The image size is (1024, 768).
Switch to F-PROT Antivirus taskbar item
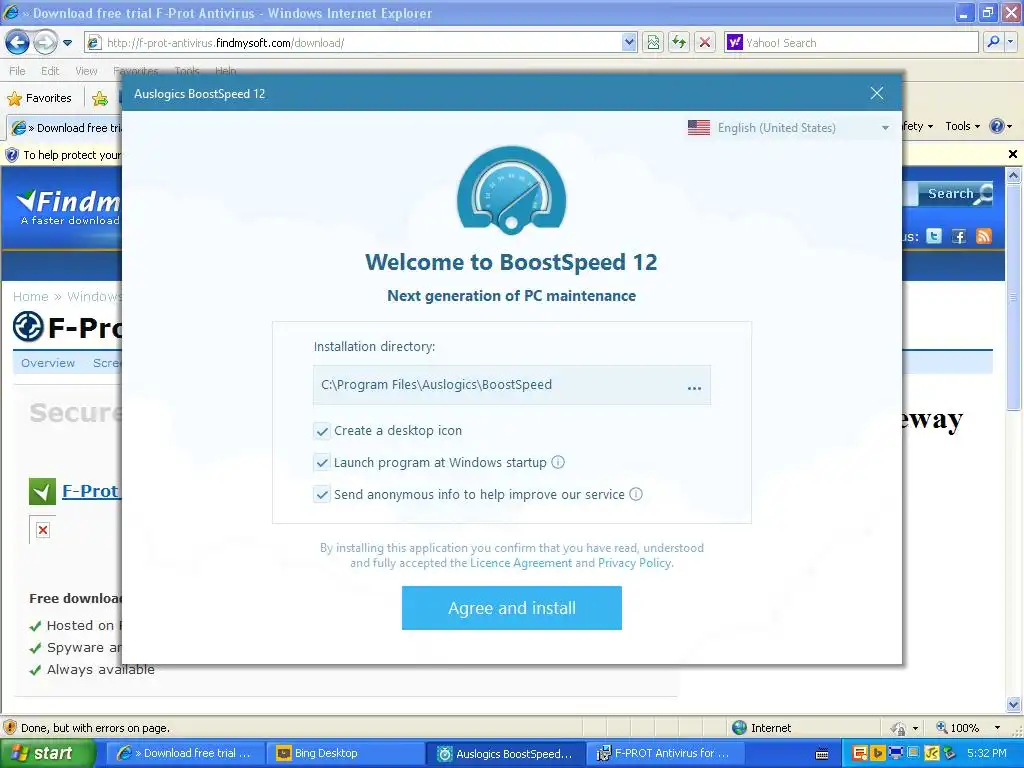666,754
